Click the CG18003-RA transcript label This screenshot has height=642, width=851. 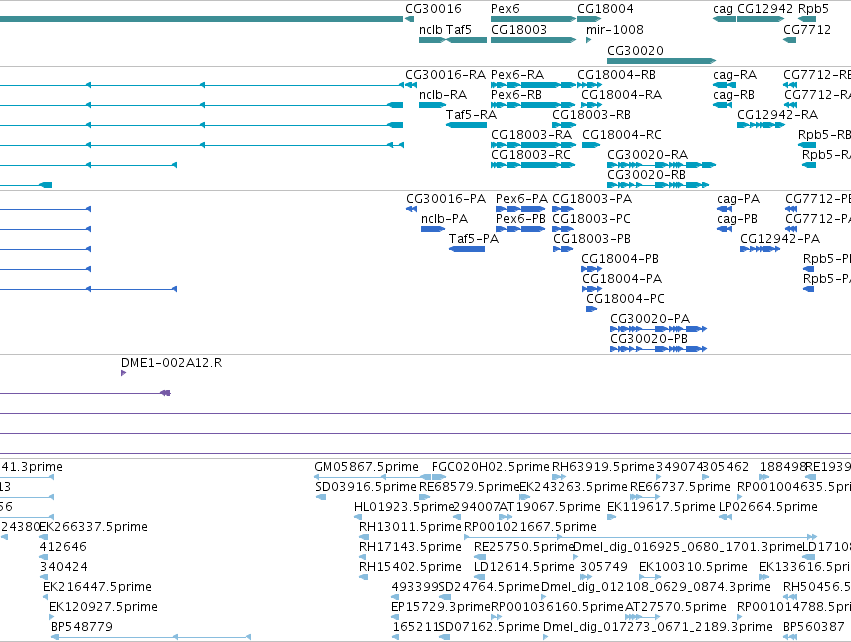pos(531,135)
